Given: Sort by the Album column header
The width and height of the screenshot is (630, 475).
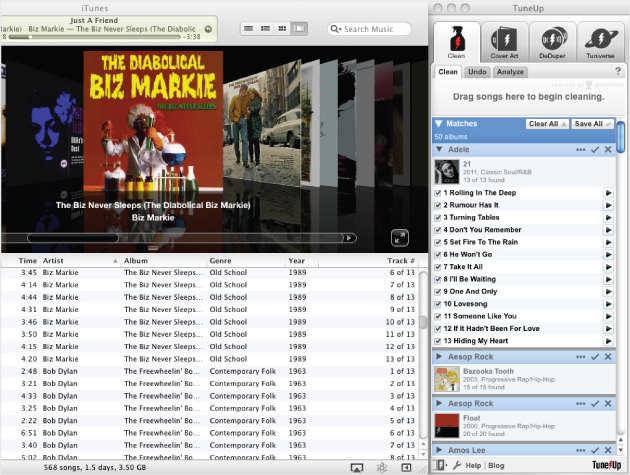Looking at the screenshot, I should click(x=164, y=260).
